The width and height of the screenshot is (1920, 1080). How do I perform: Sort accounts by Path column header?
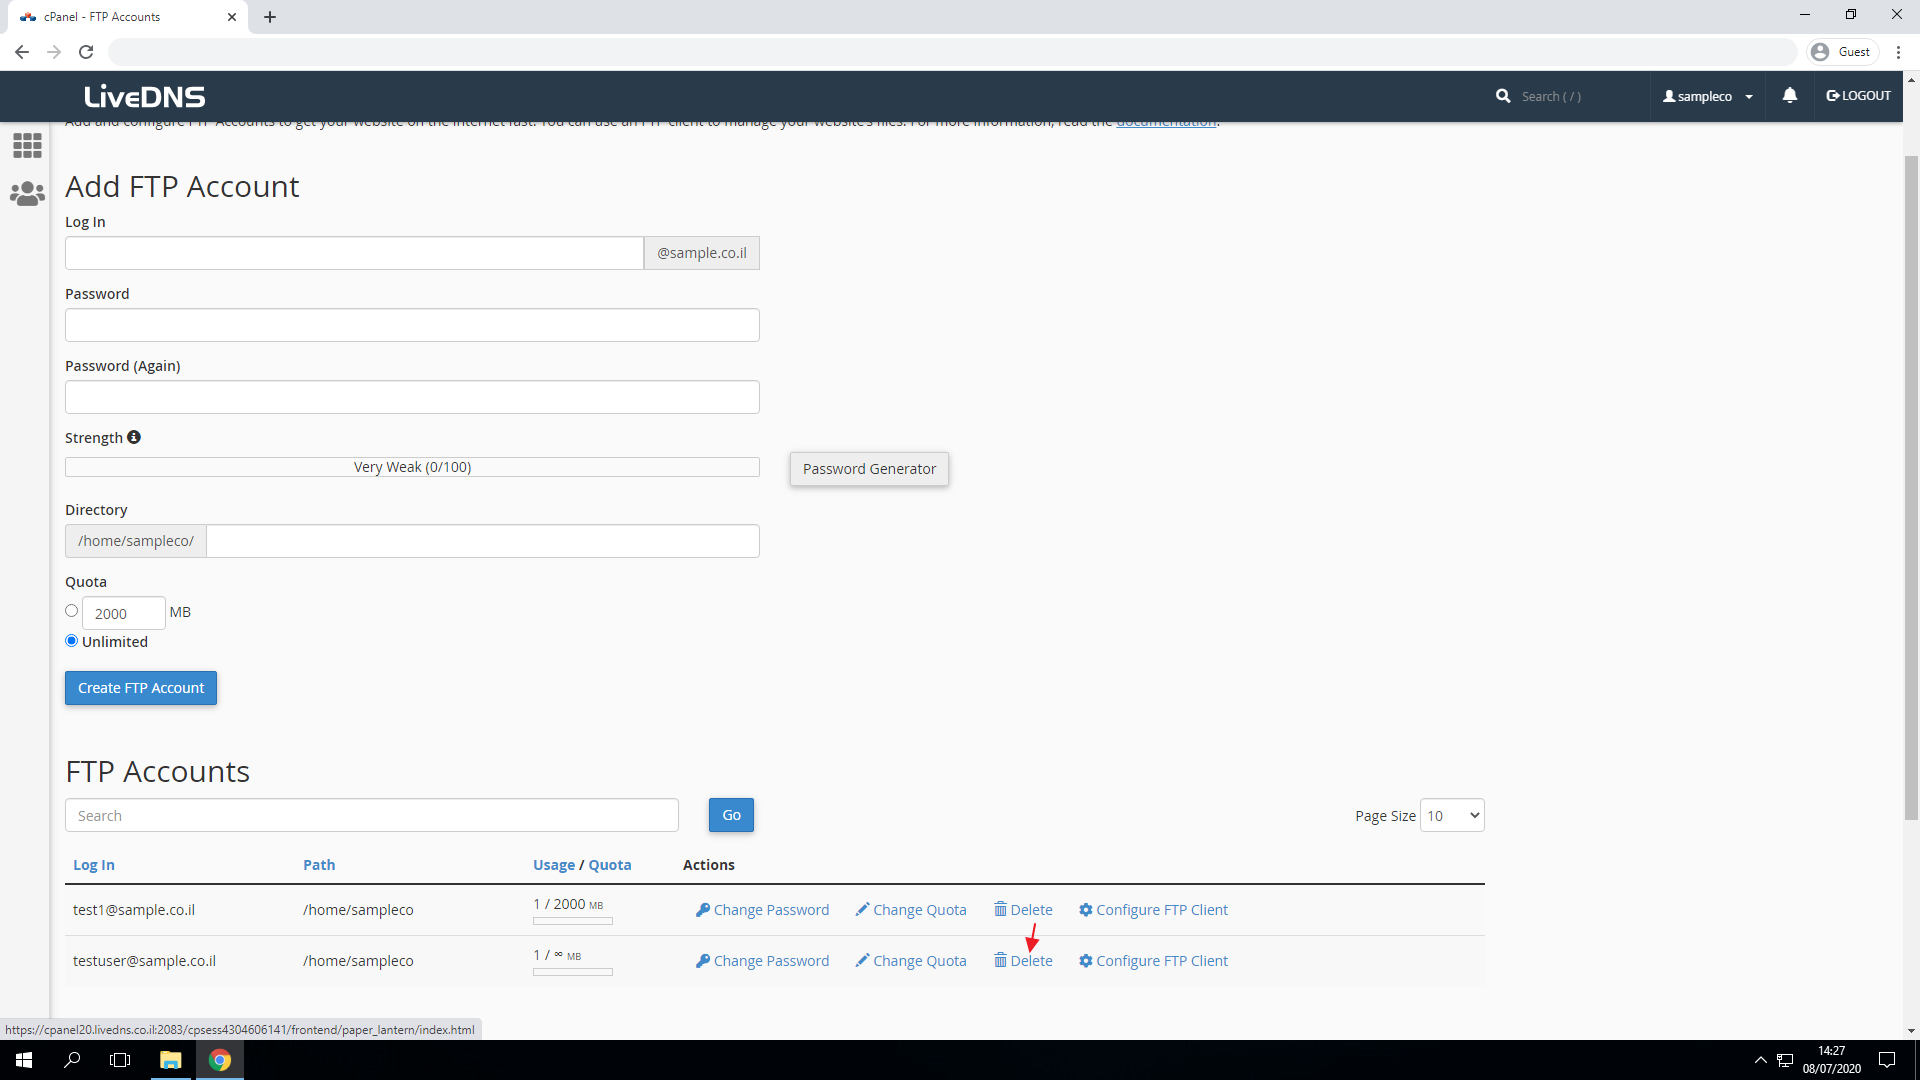point(319,865)
